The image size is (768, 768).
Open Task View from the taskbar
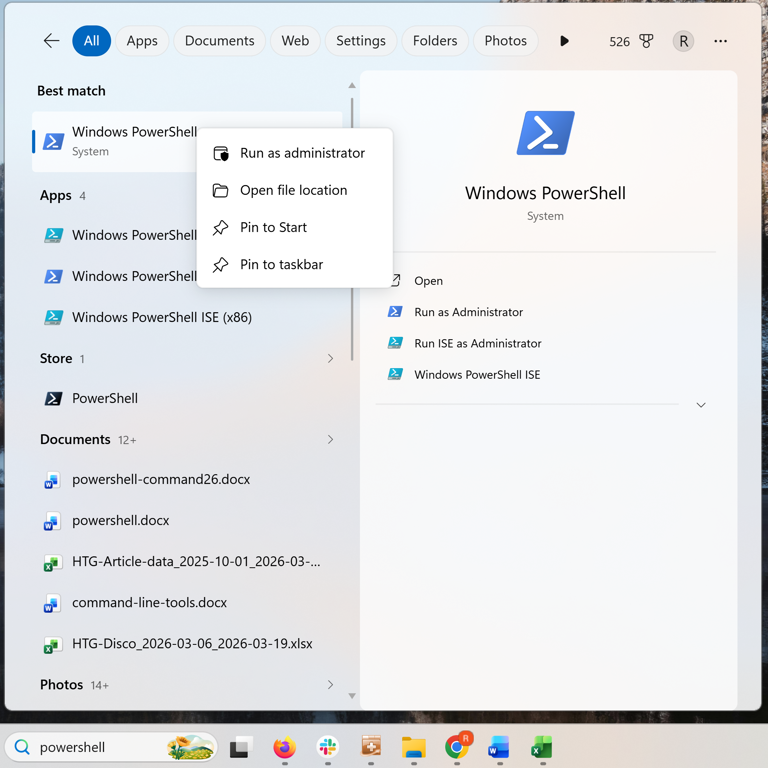pyautogui.click(x=240, y=747)
